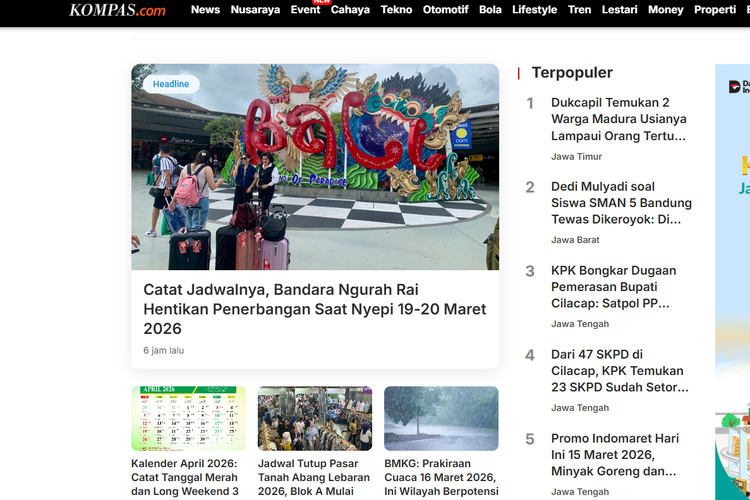
Task: Go to the Bola section
Action: point(490,10)
